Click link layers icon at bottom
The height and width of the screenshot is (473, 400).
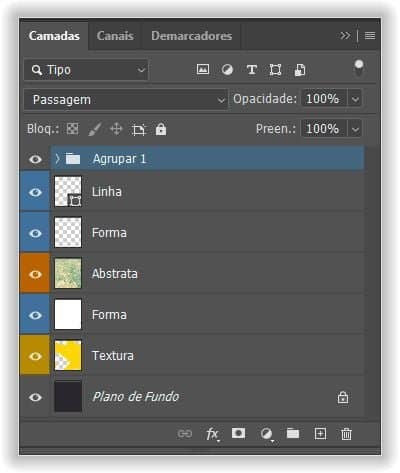pyautogui.click(x=185, y=434)
